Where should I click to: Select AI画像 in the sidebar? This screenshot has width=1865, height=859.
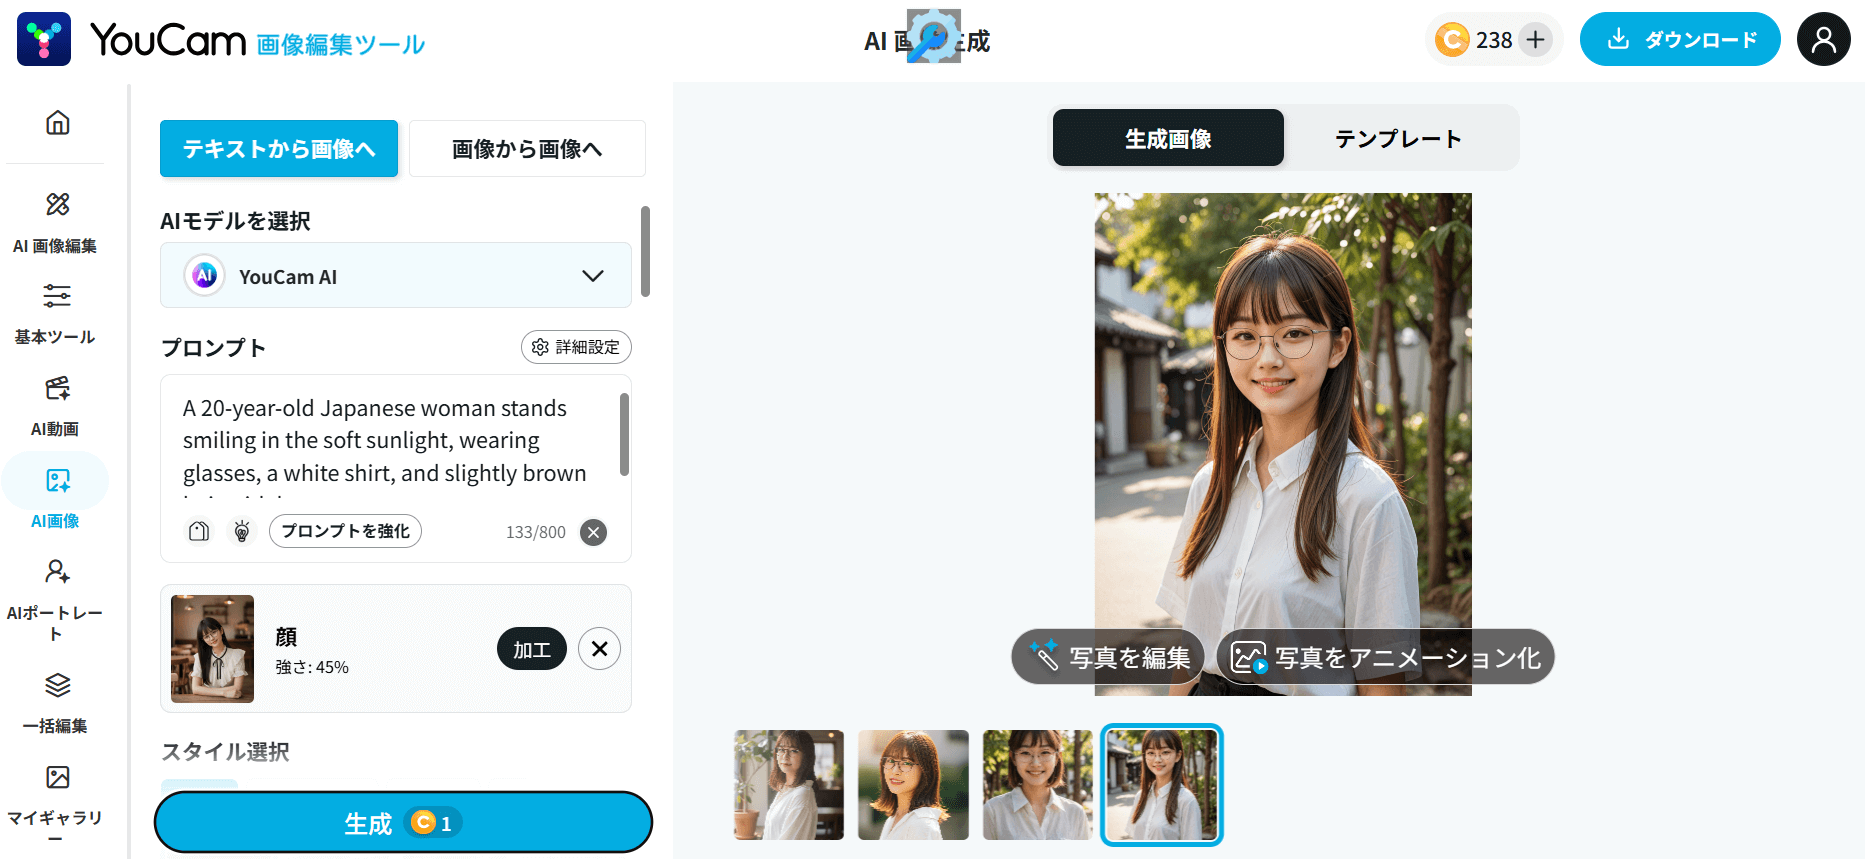click(55, 498)
